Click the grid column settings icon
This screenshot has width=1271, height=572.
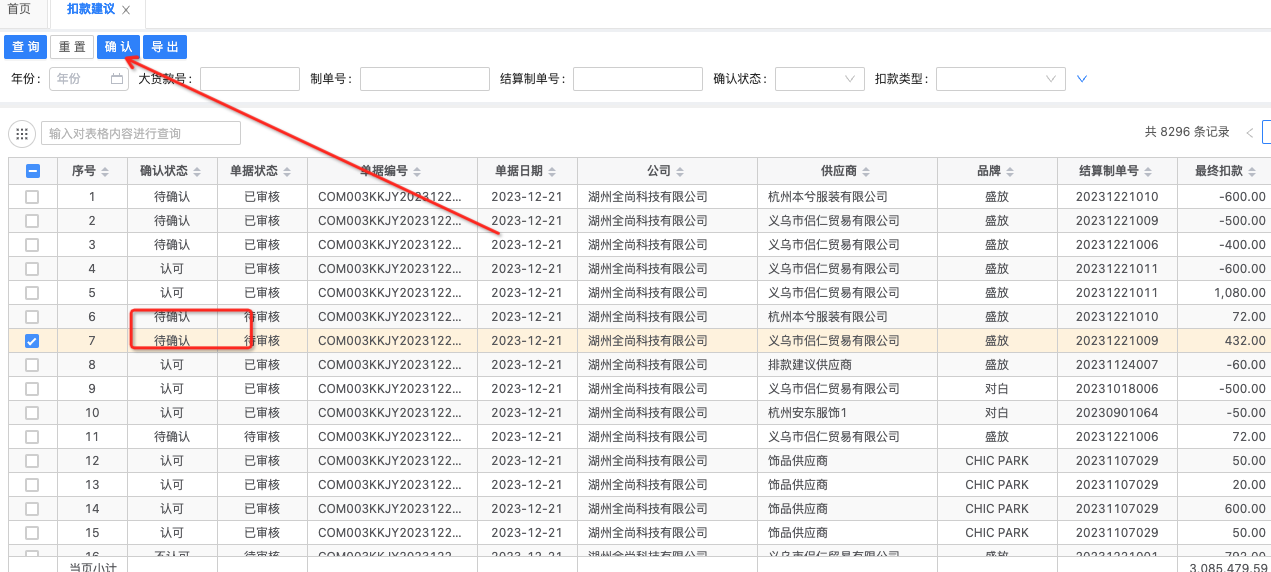tap(21, 134)
